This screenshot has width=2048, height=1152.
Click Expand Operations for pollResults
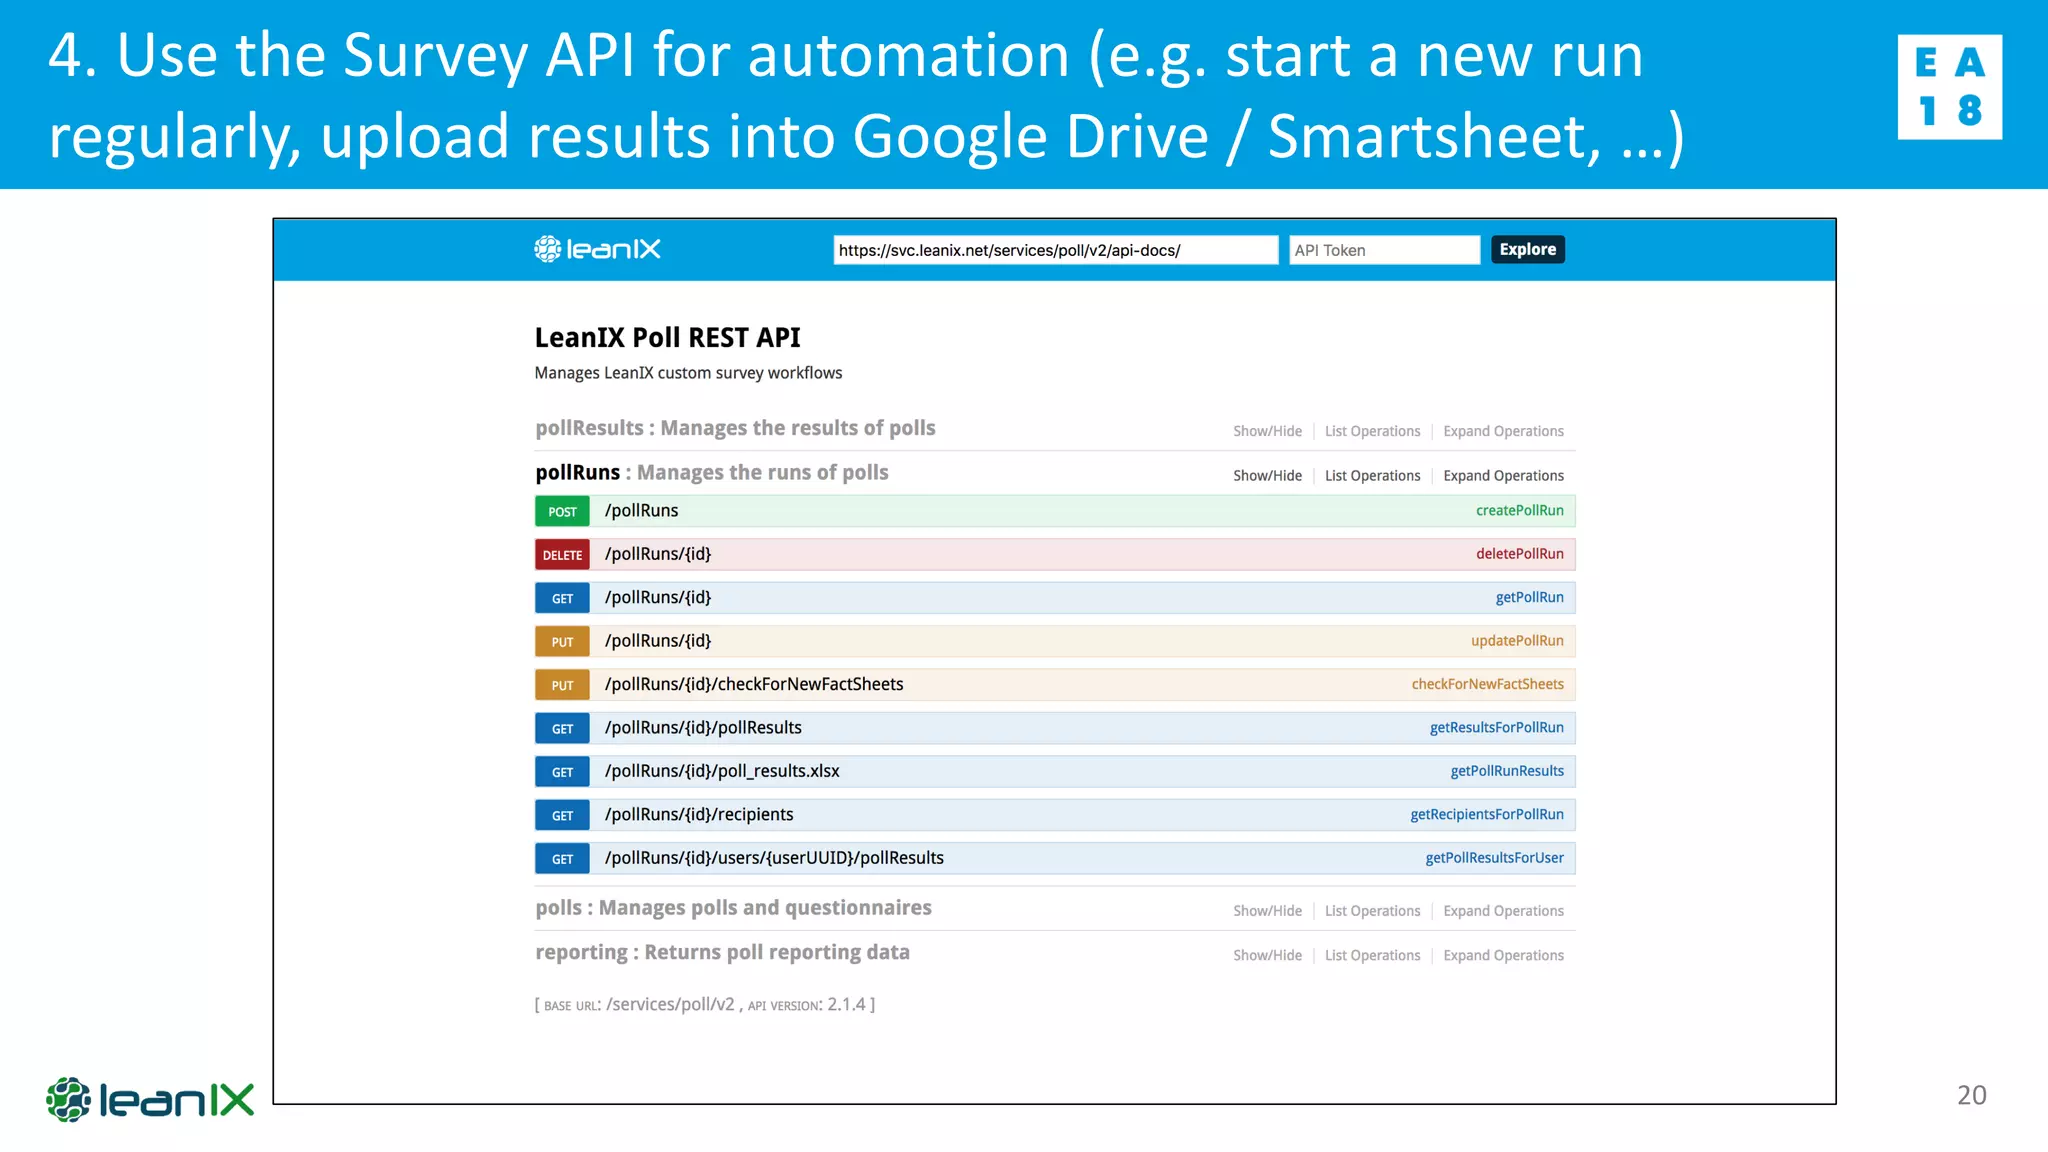tap(1503, 431)
